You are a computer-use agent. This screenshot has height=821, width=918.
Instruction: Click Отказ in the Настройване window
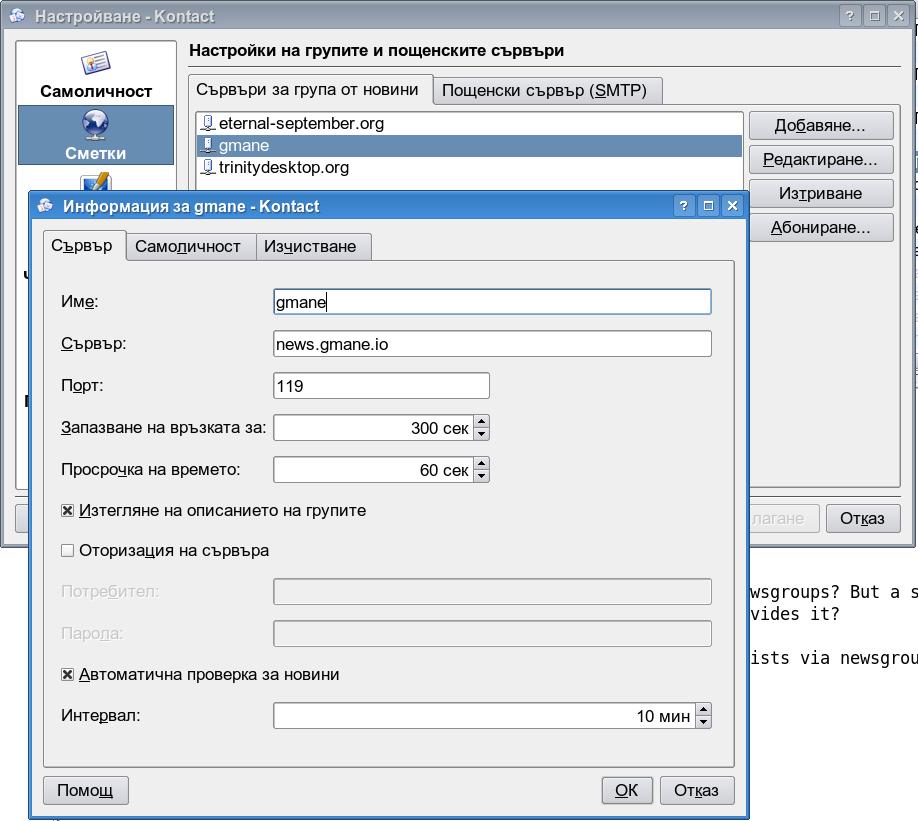[862, 518]
